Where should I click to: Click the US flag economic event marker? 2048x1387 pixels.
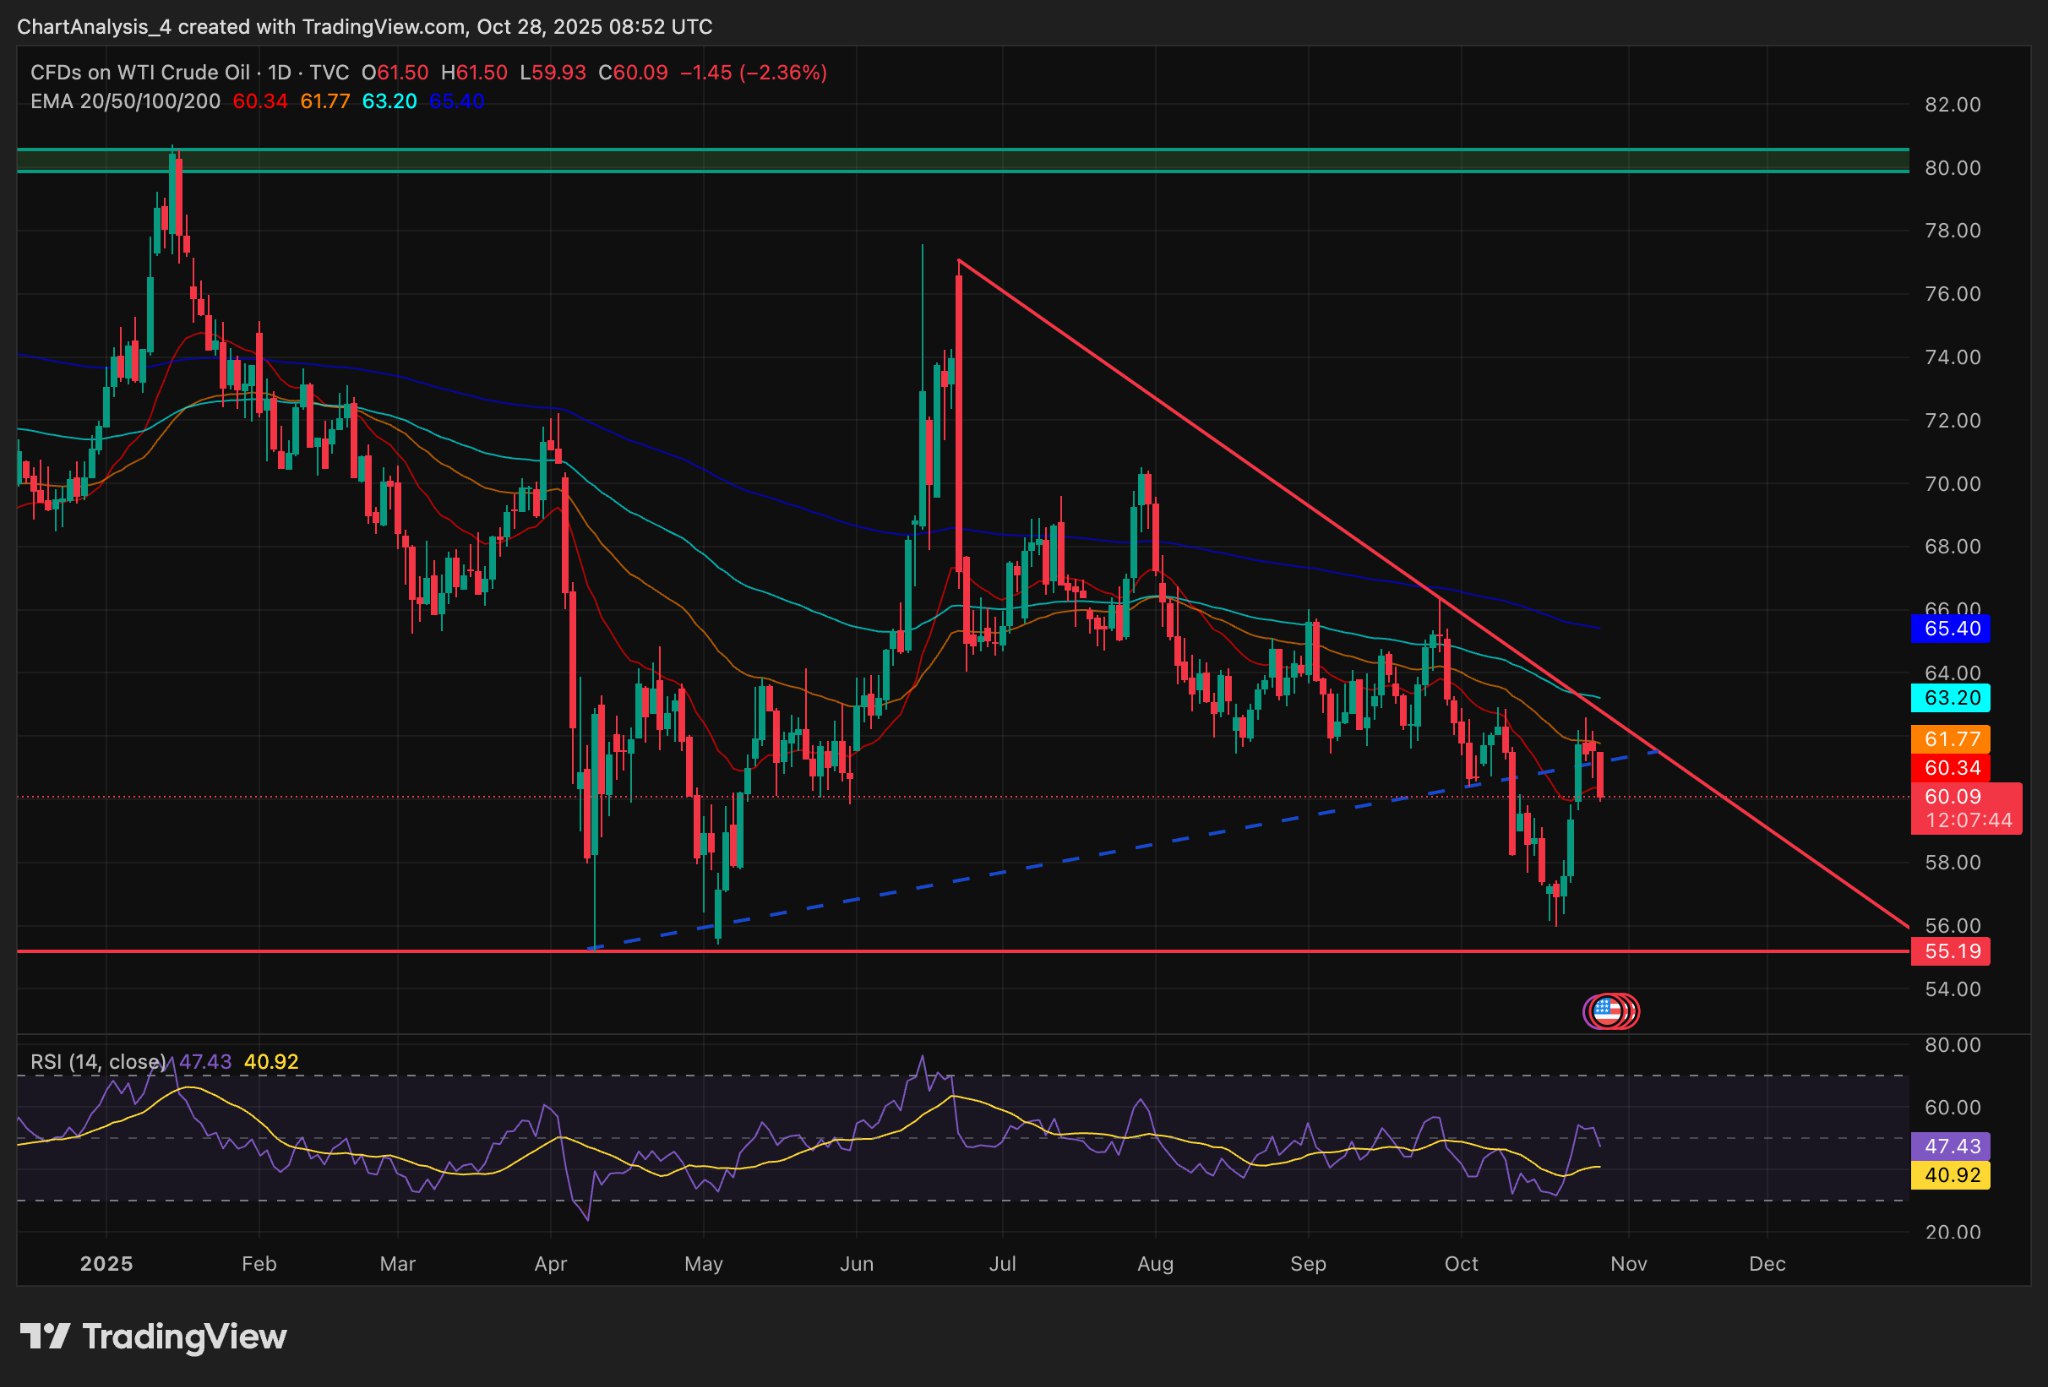point(1607,1011)
